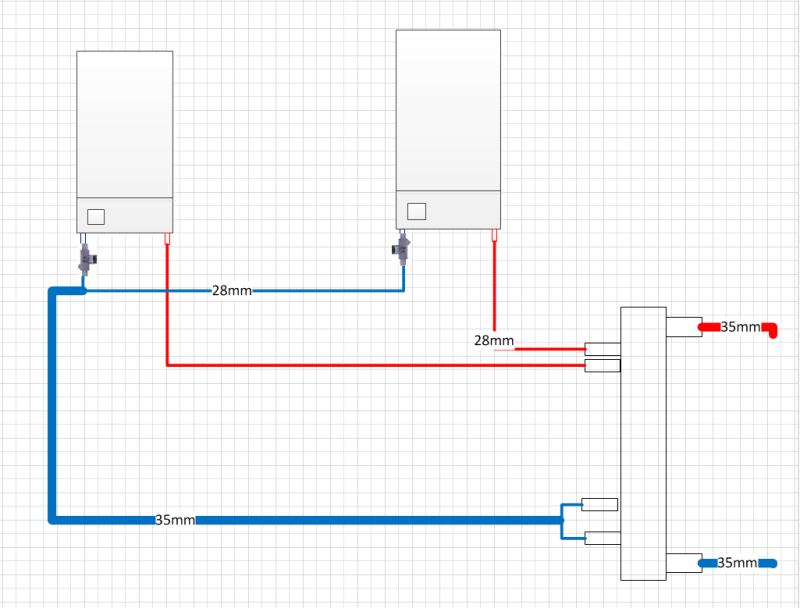Click the small square on left boiler panel
This screenshot has height=608, width=800.
pos(97,216)
